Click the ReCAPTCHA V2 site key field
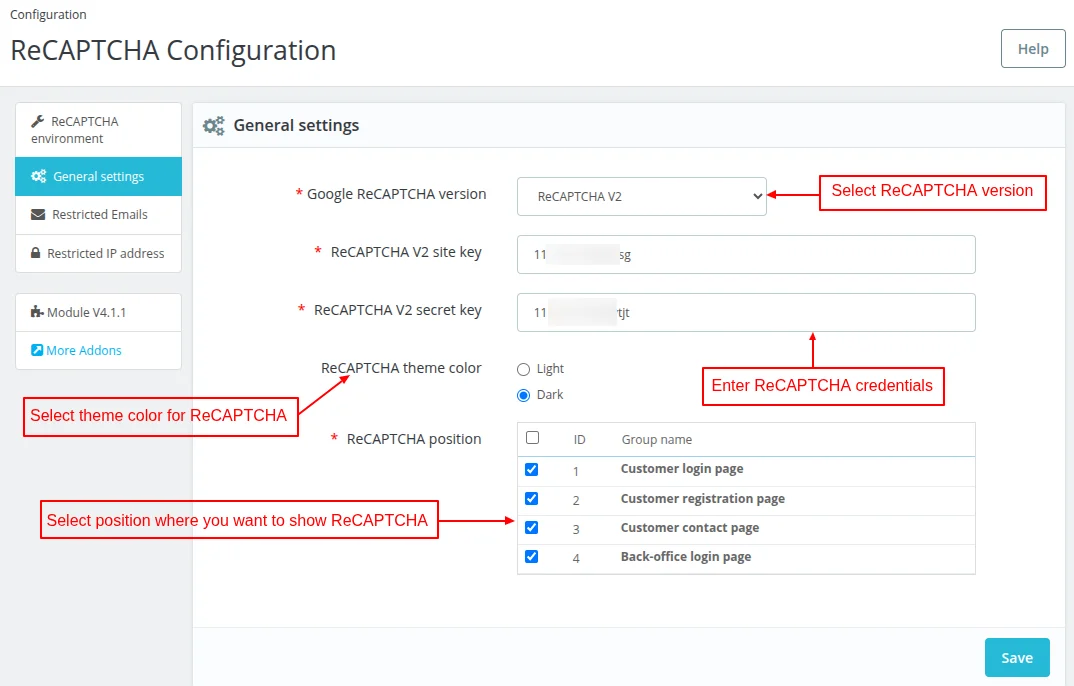Screen dimensions: 1074x686 [746, 255]
